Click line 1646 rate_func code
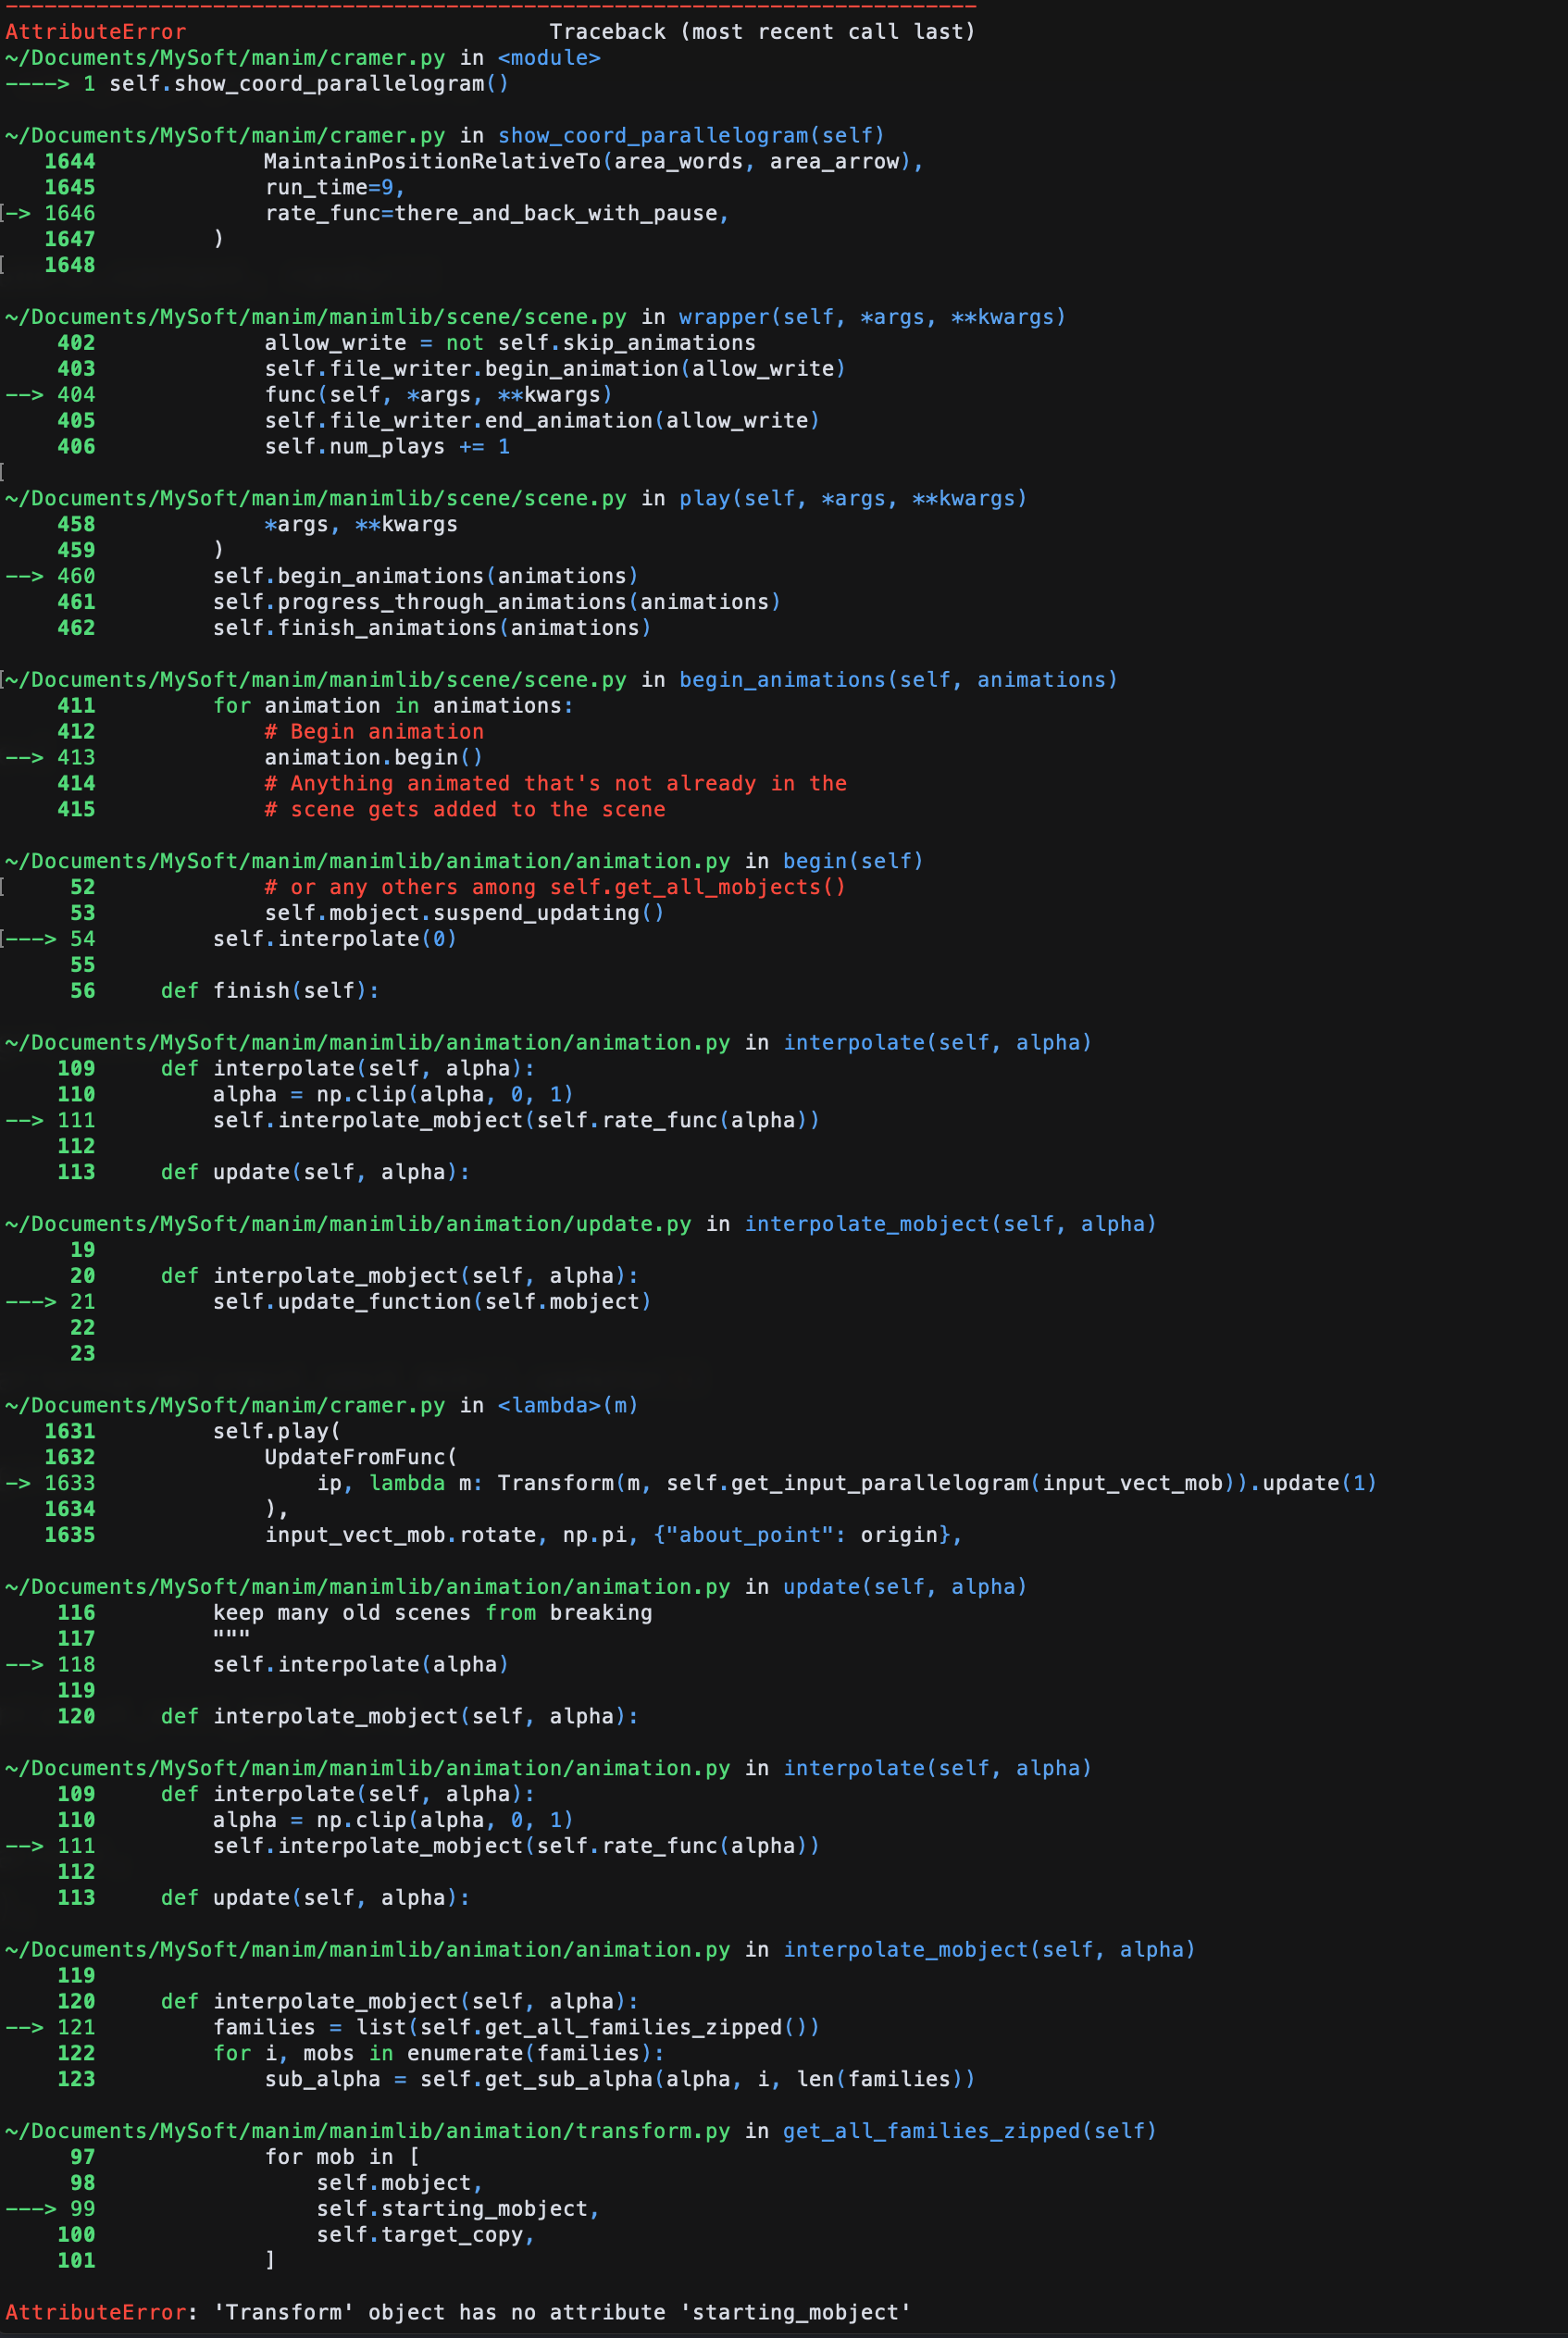This screenshot has width=1568, height=2338. [x=495, y=212]
